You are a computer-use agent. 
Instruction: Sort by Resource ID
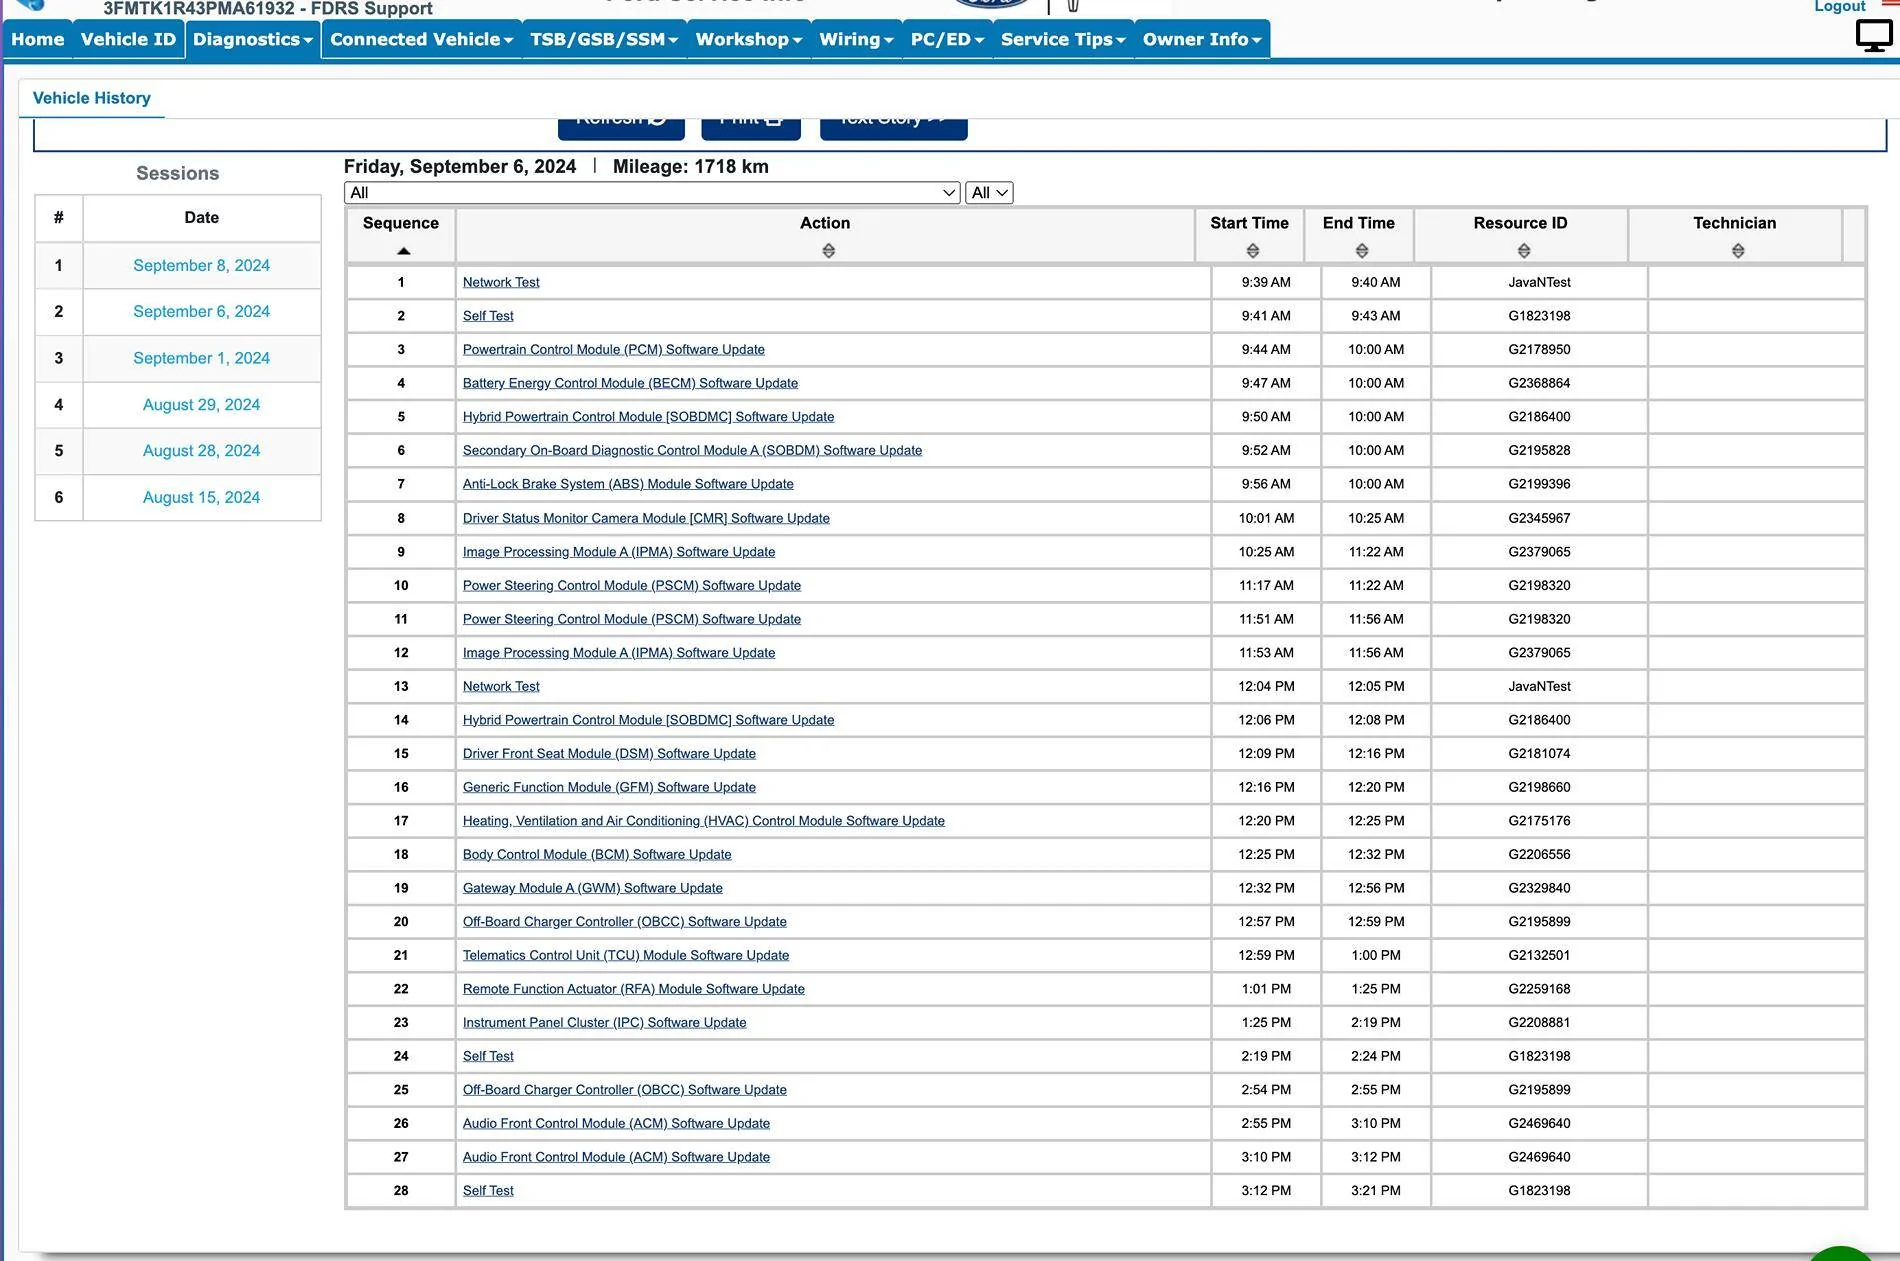[x=1523, y=251]
